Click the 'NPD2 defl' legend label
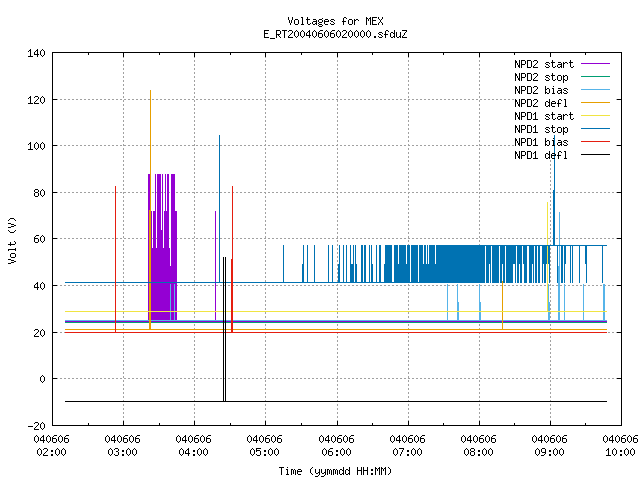This screenshot has width=640, height=480. pos(541,103)
